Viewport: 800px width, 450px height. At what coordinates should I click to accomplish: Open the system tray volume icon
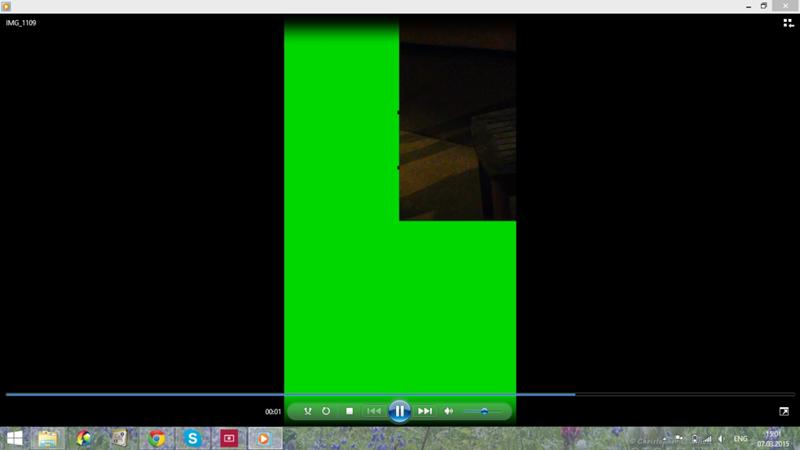[x=721, y=439]
